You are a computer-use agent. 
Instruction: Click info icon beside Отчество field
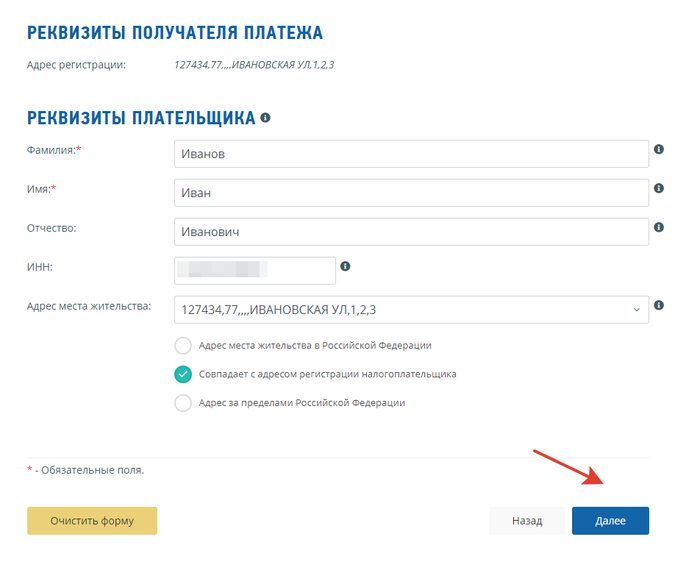pos(658,227)
